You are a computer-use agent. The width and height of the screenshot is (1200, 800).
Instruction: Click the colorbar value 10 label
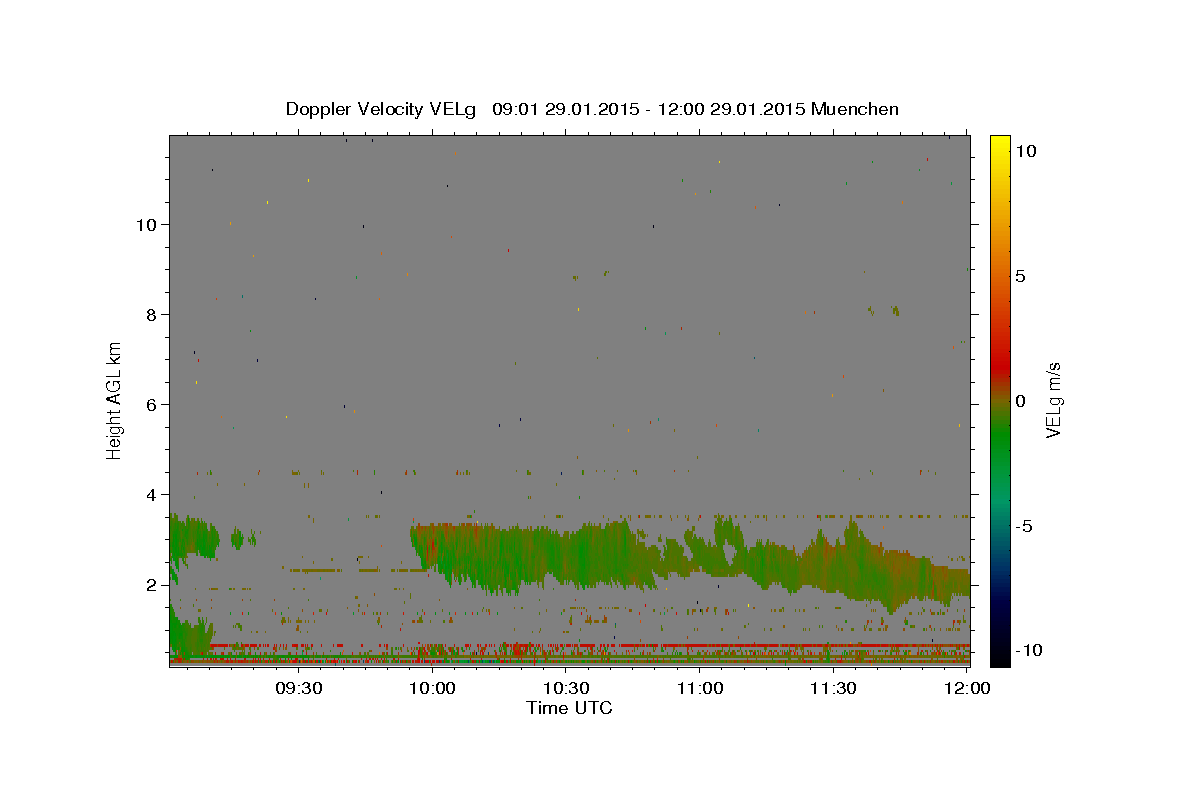tap(1025, 151)
